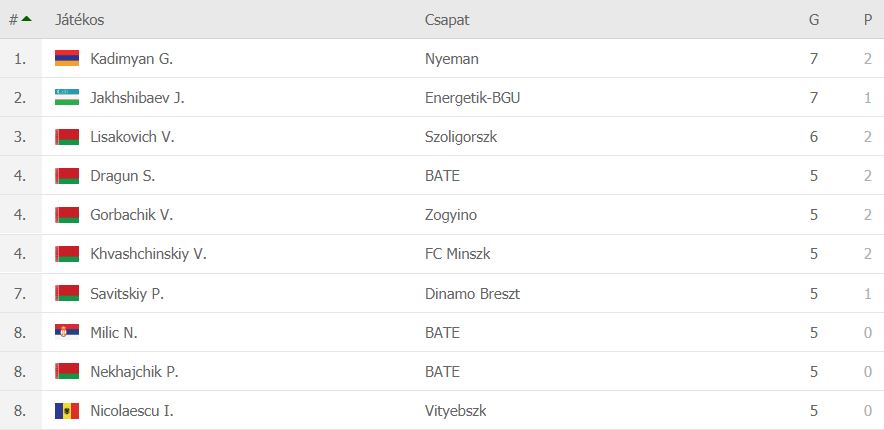This screenshot has width=884, height=430.
Task: Open the Dinamo Breszt team page
Action: (472, 294)
